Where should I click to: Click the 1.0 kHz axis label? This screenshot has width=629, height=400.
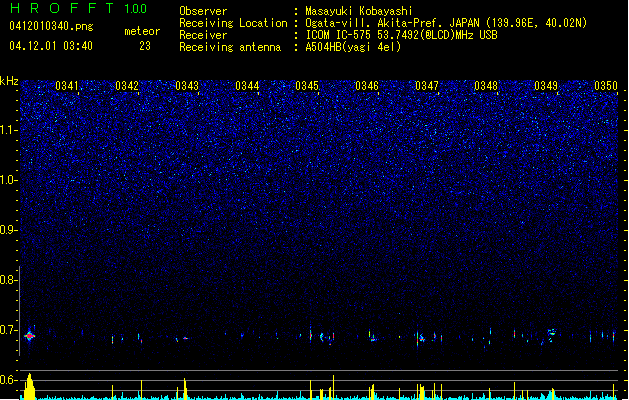[x=9, y=180]
